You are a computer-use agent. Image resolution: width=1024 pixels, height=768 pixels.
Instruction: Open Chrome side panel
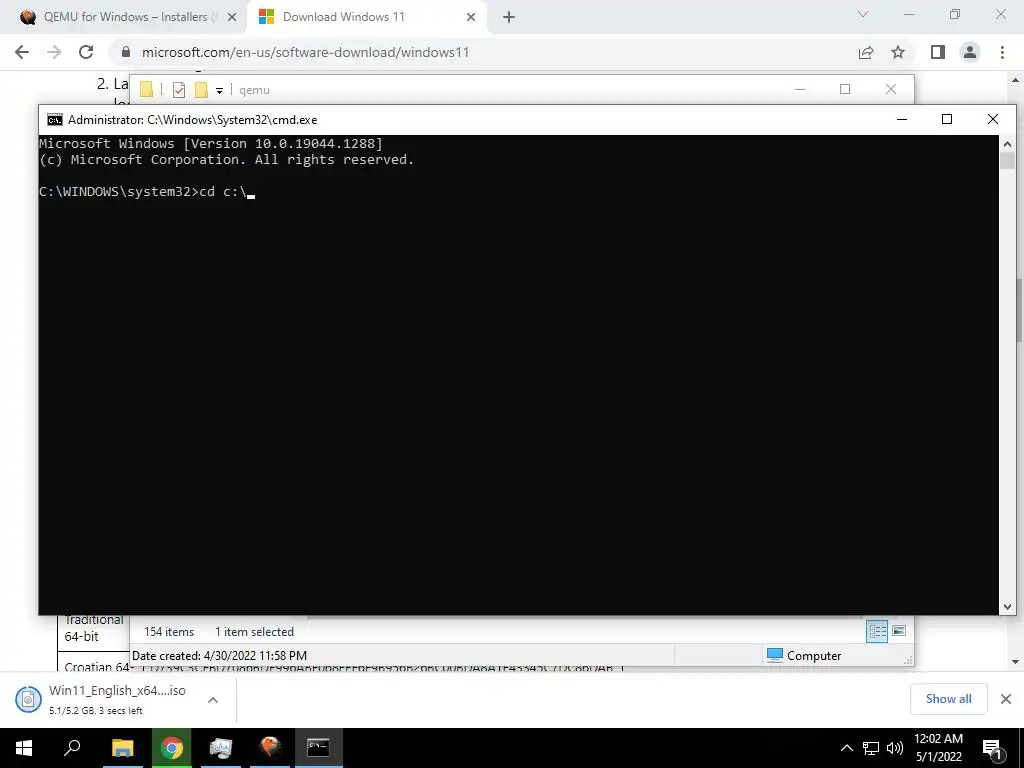pyautogui.click(x=938, y=52)
